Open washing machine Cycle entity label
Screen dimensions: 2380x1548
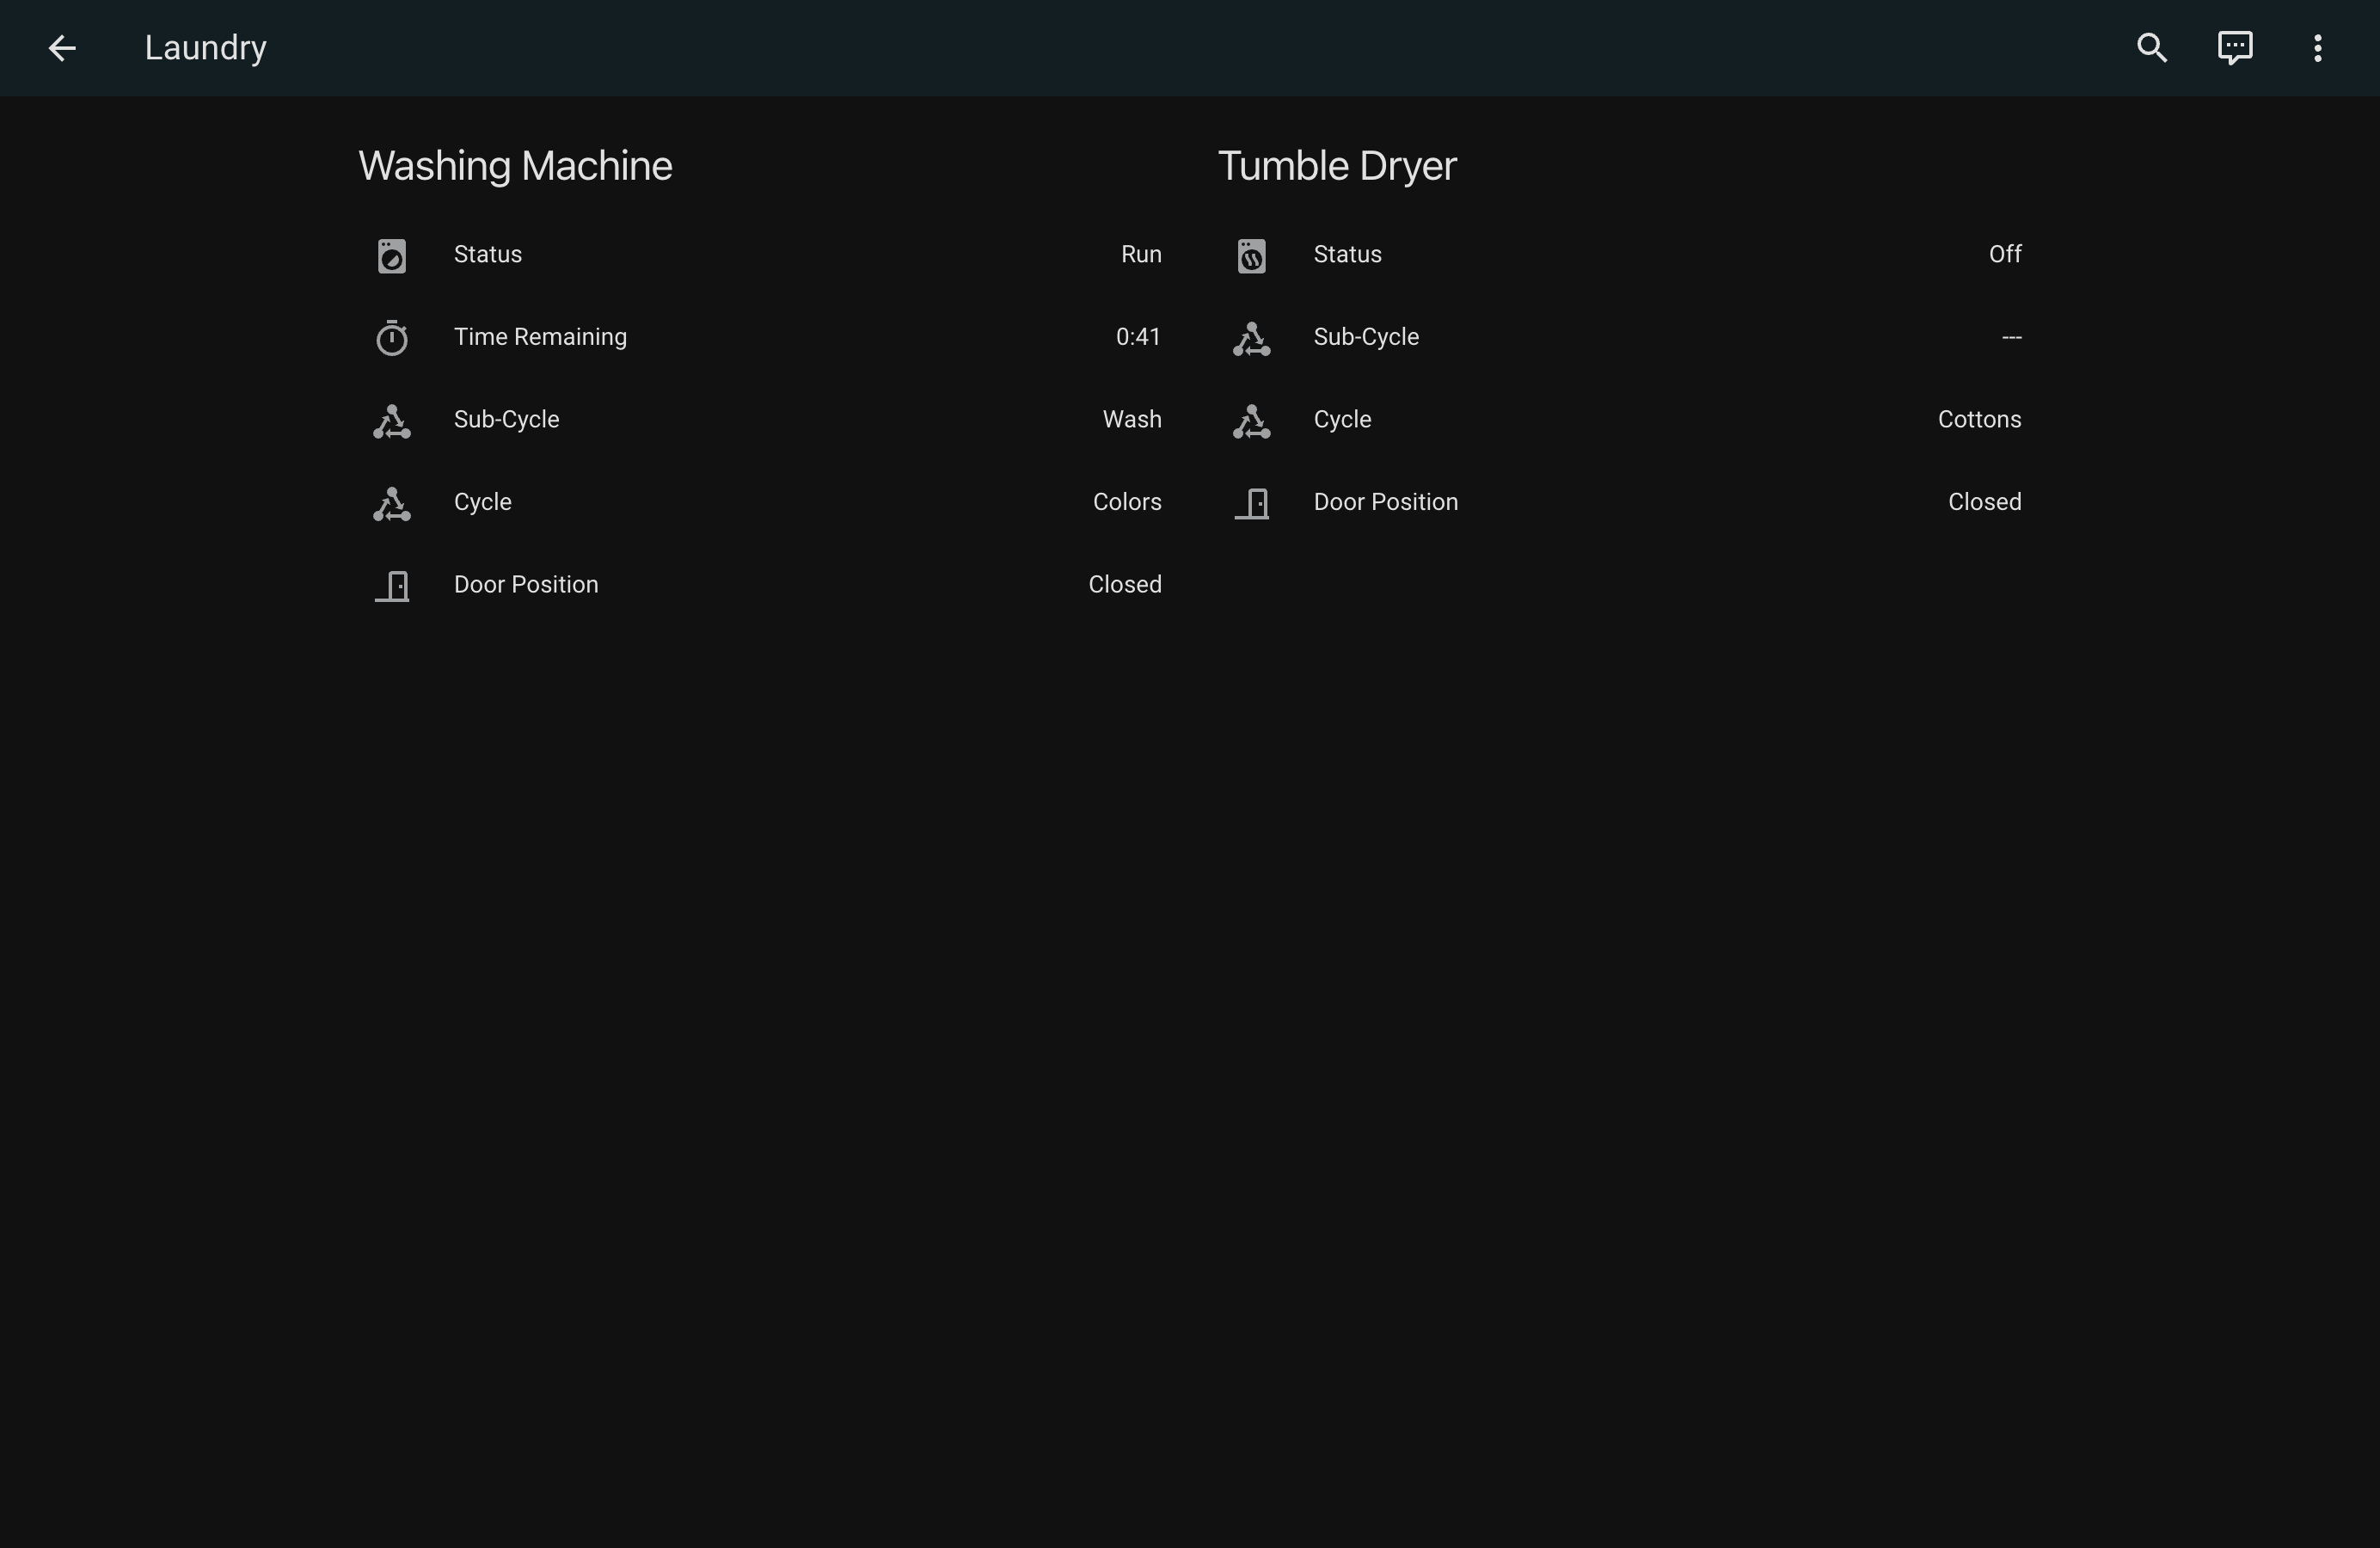(x=482, y=502)
